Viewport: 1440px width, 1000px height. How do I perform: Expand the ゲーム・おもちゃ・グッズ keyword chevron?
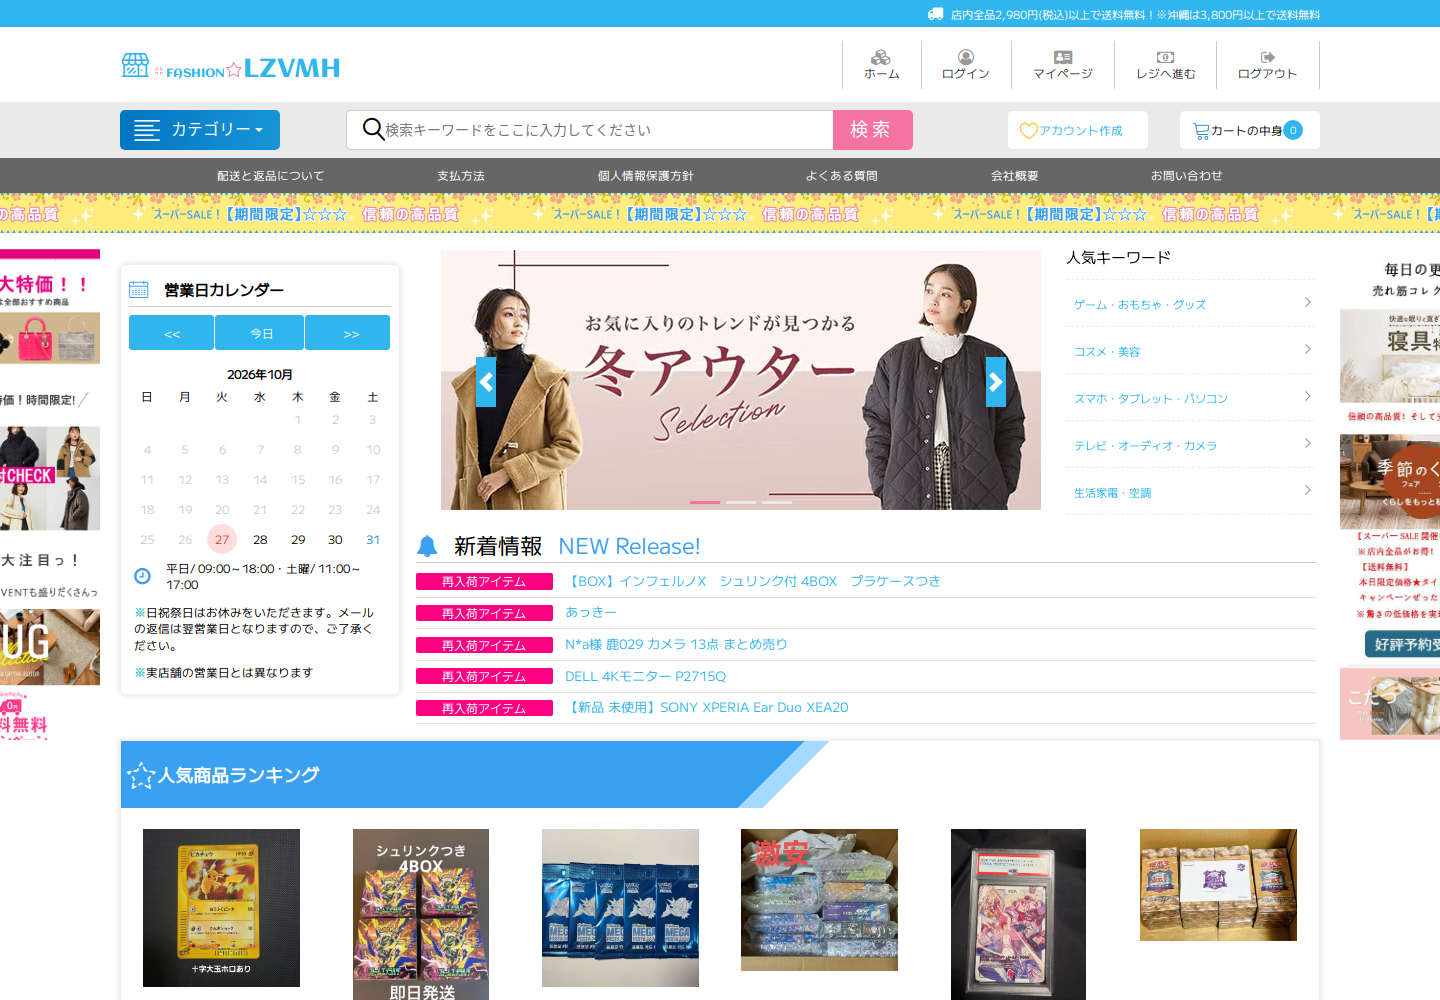1308,302
